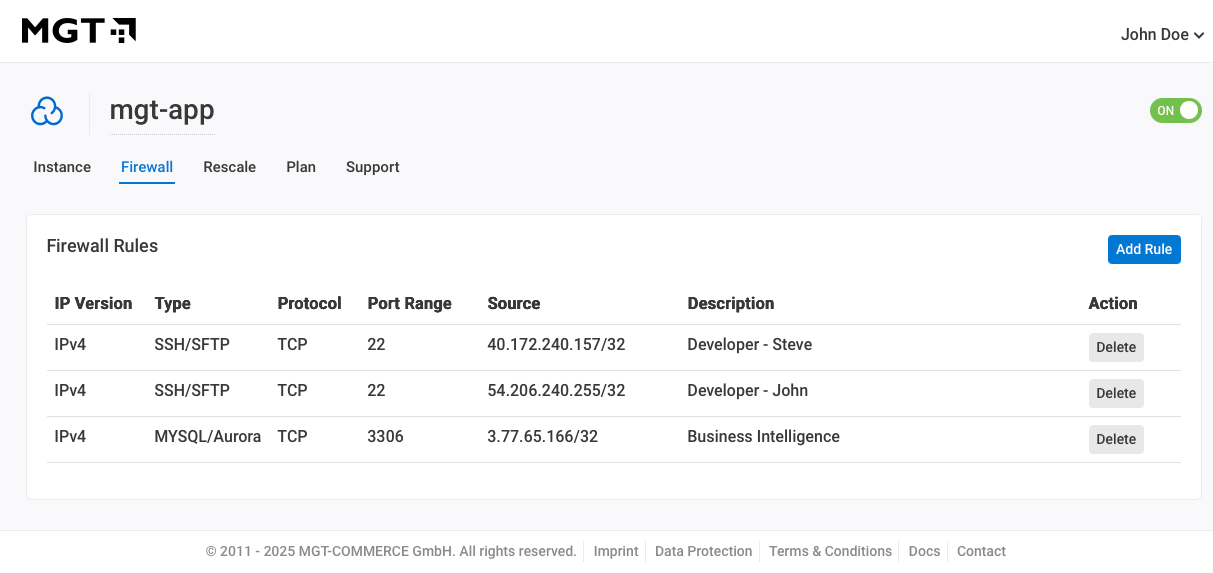Click the Description column header
1213x573 pixels.
pos(730,303)
